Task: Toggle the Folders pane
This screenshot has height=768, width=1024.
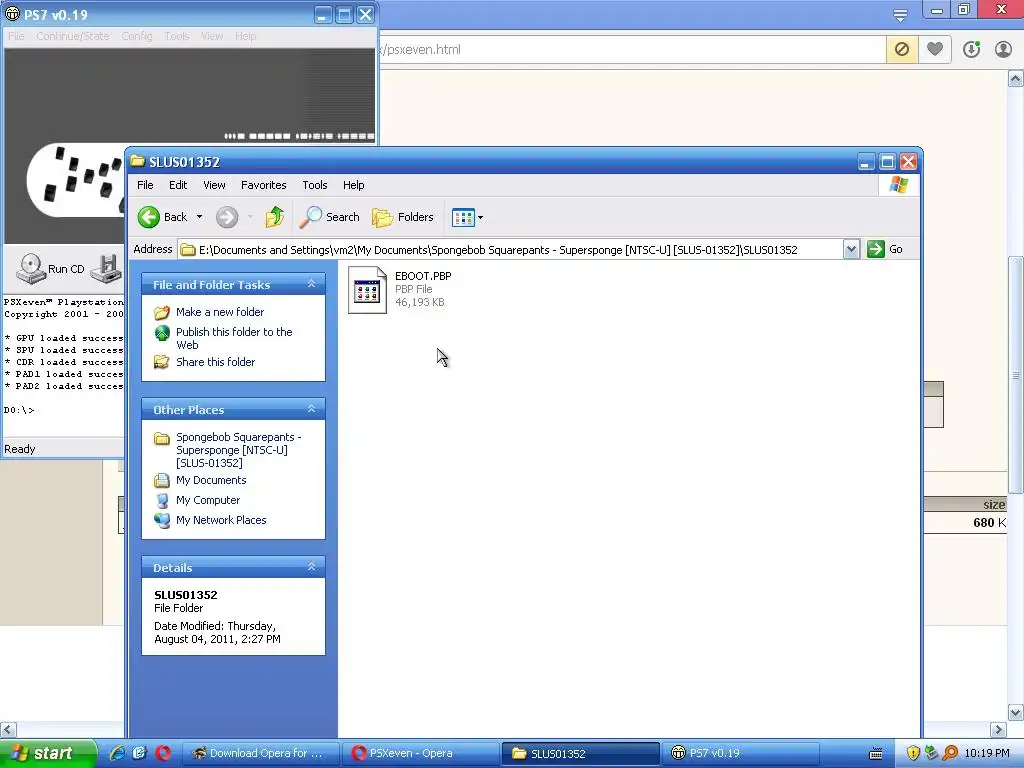Action: 403,217
